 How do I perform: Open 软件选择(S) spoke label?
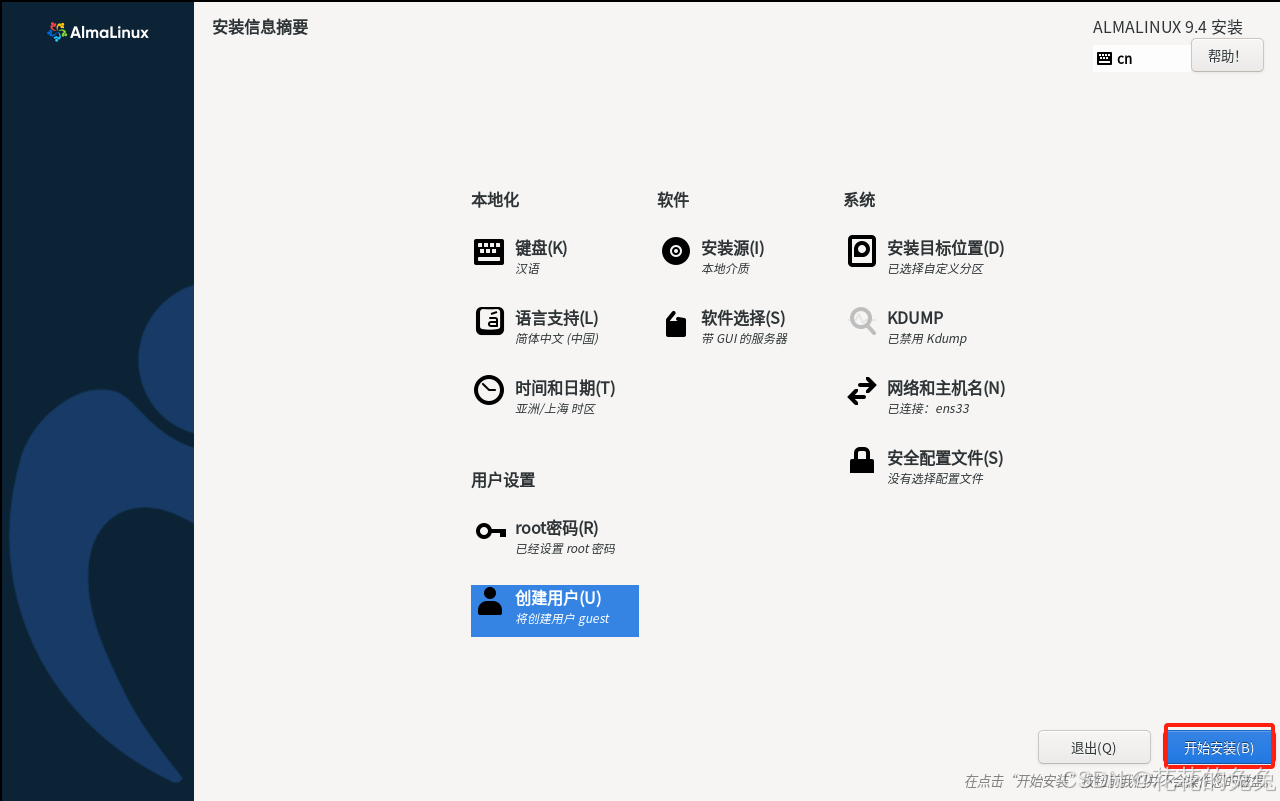pos(743,318)
